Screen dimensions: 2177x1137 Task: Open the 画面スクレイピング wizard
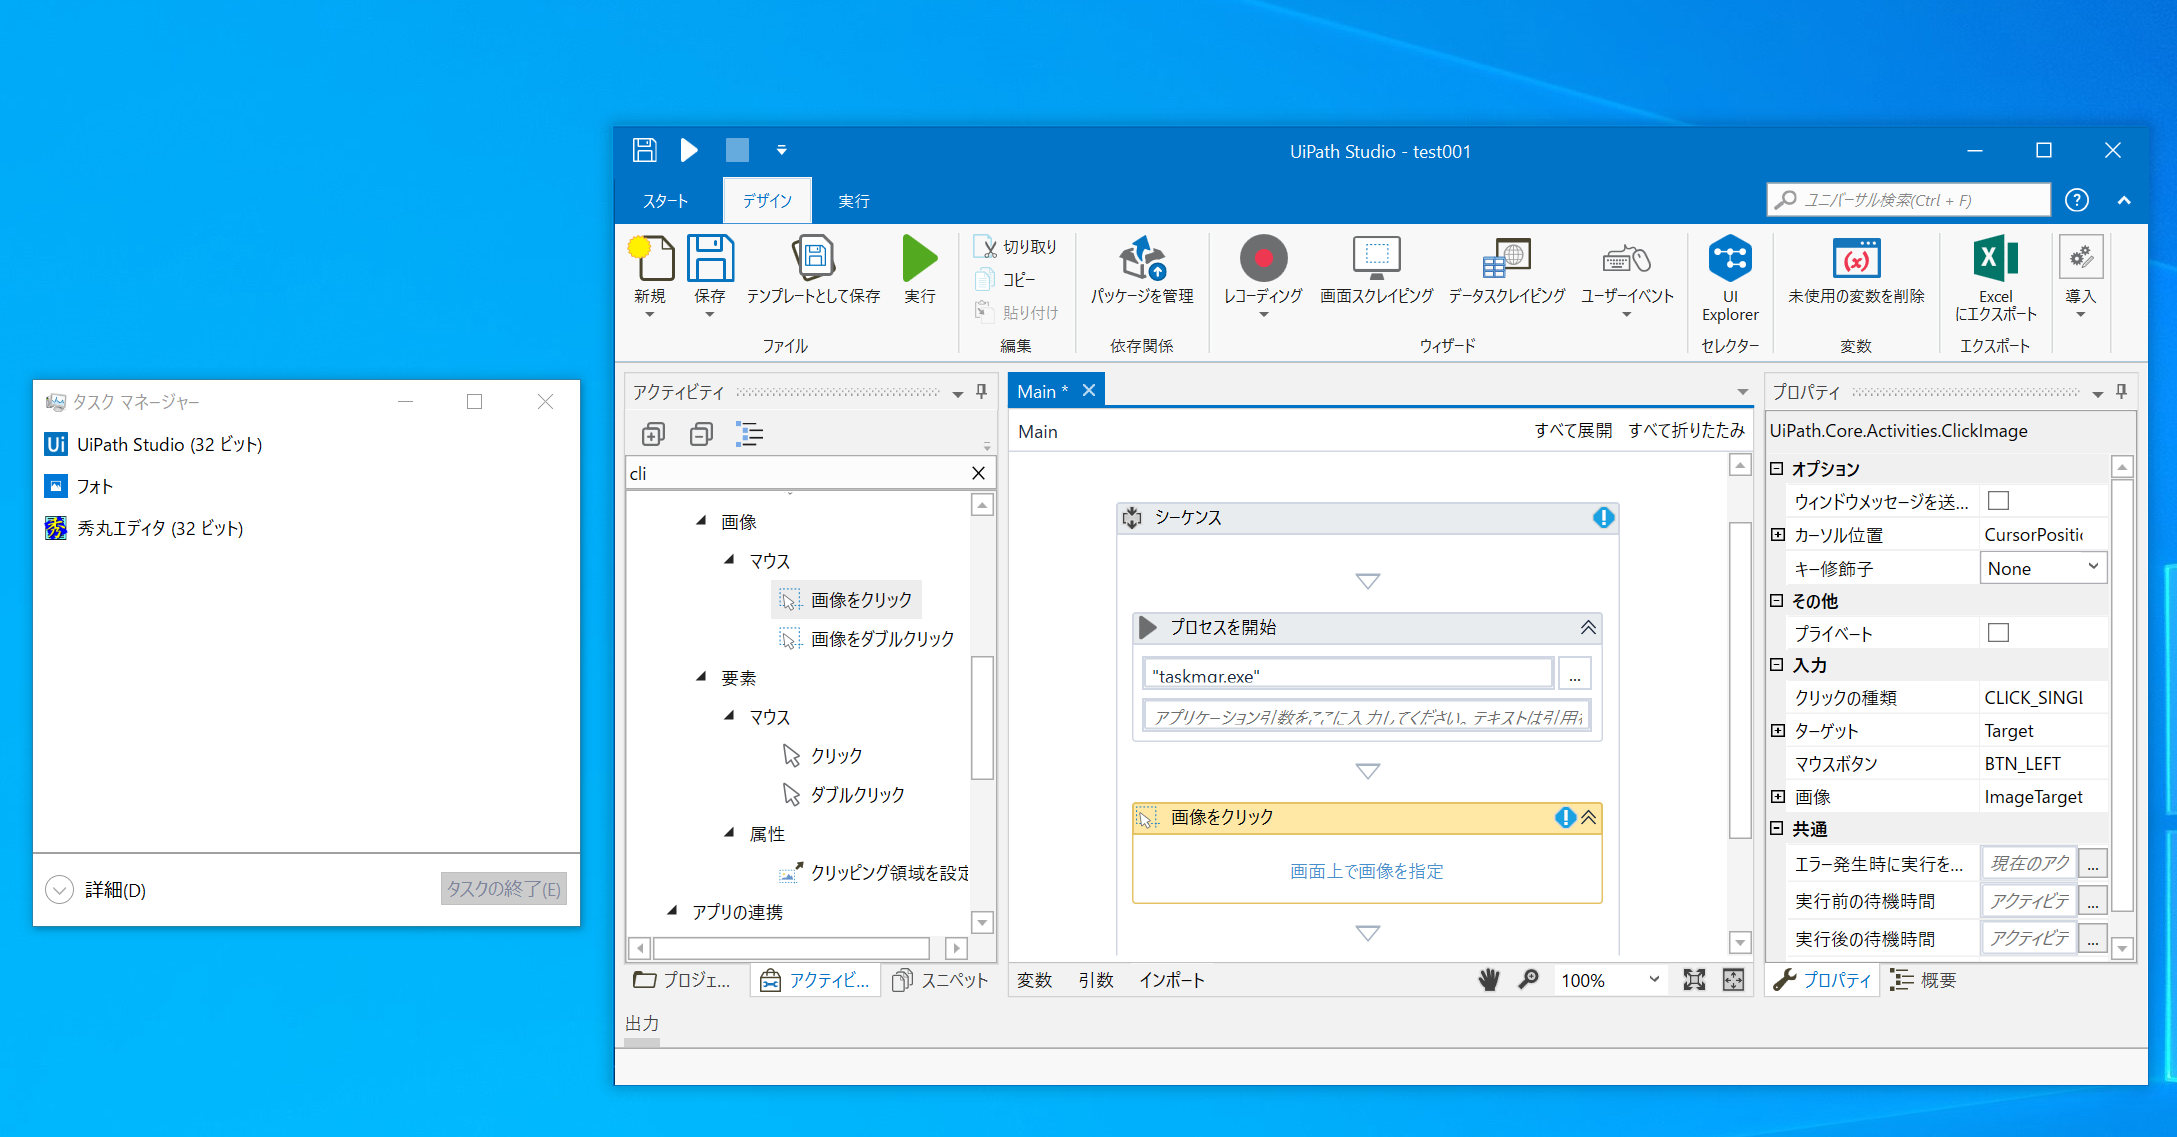tap(1376, 270)
